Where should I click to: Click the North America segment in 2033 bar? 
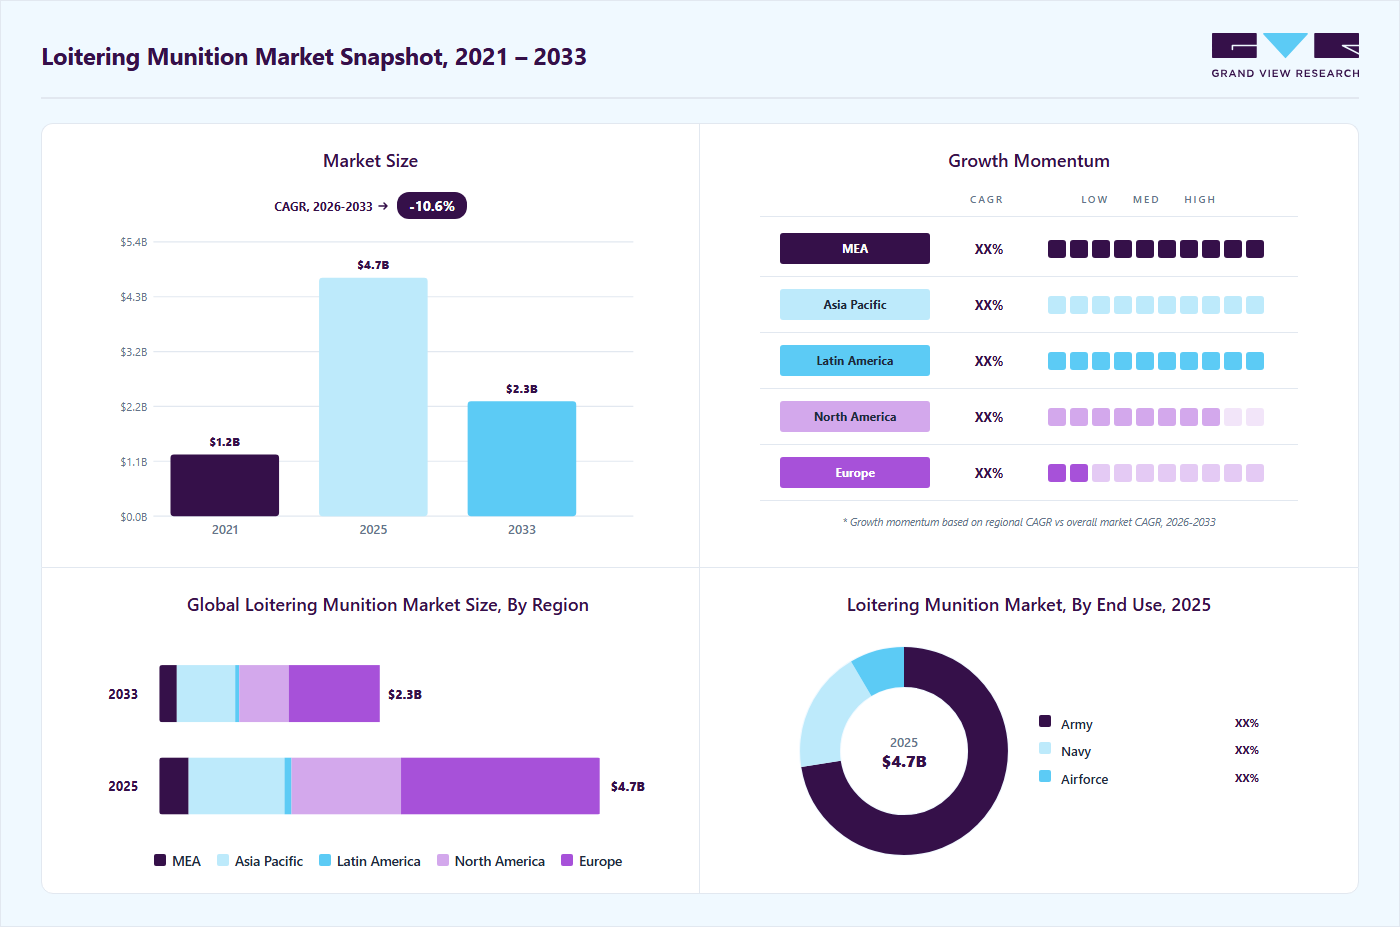(264, 693)
